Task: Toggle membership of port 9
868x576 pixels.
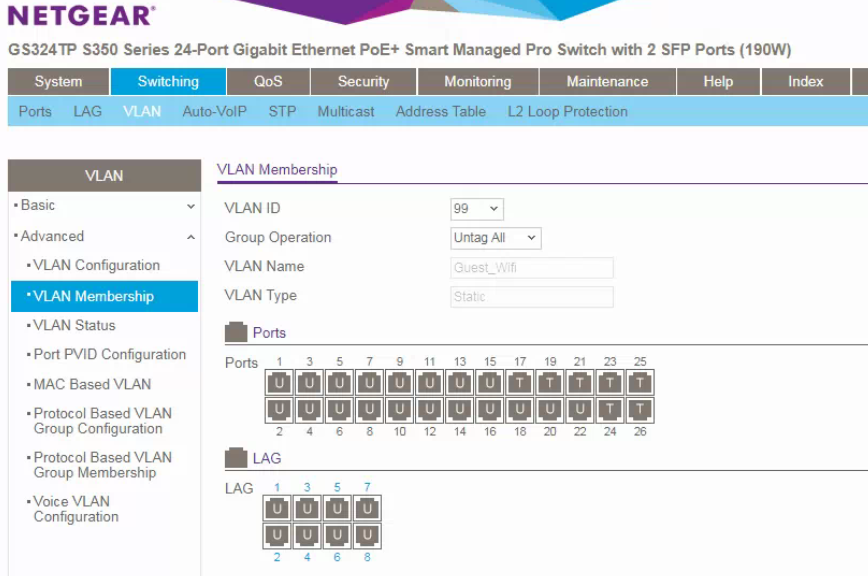Action: pos(399,382)
